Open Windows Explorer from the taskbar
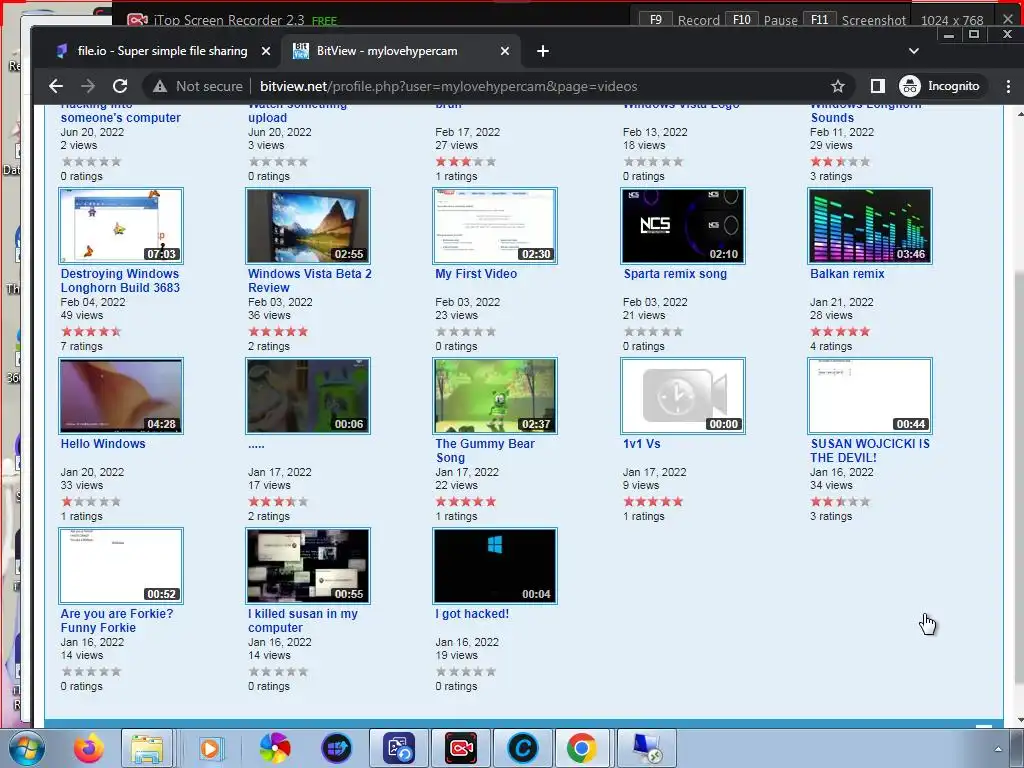 (x=148, y=748)
